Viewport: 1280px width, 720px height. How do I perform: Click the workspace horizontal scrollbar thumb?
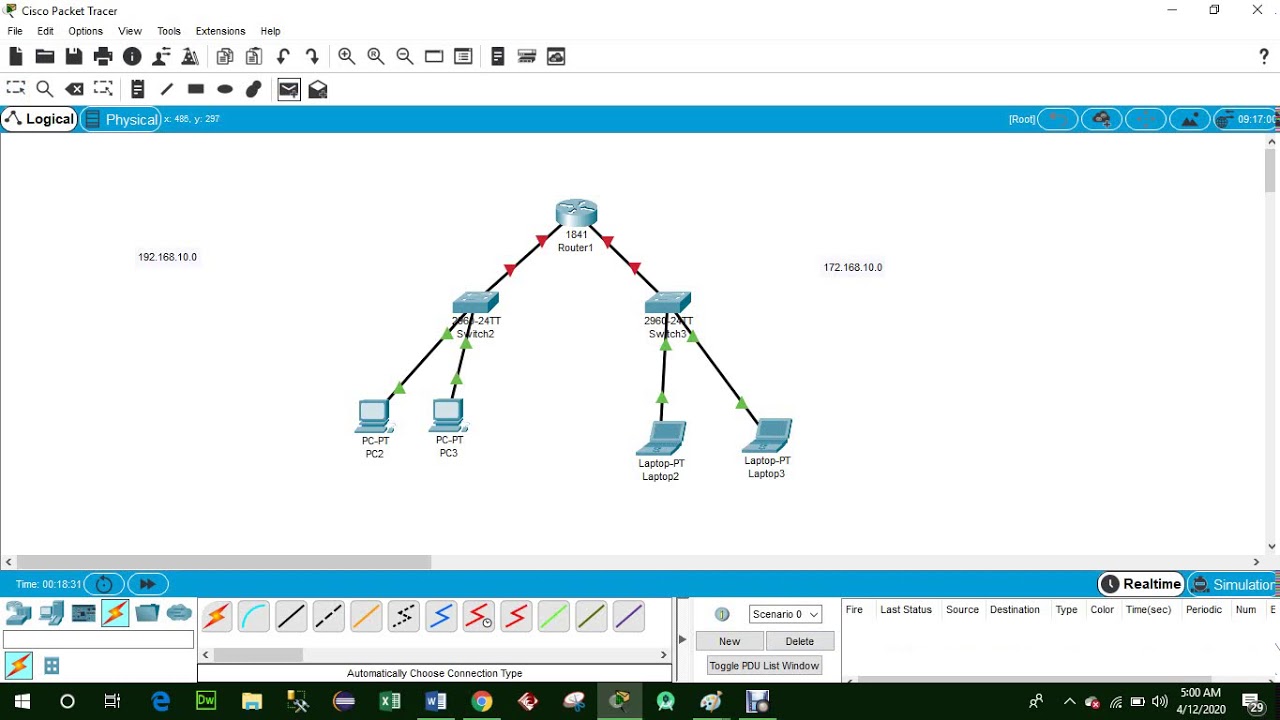coord(224,562)
